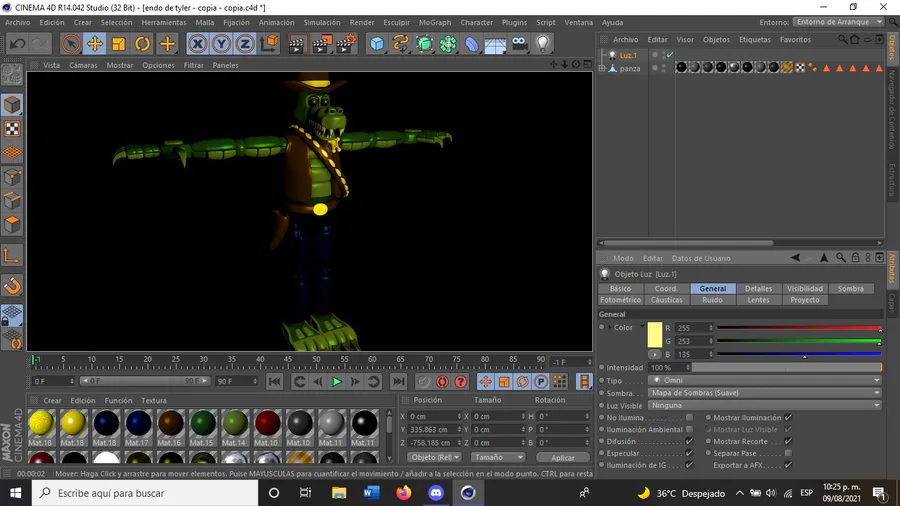
Task: Toggle the Y axis lock
Action: point(221,44)
